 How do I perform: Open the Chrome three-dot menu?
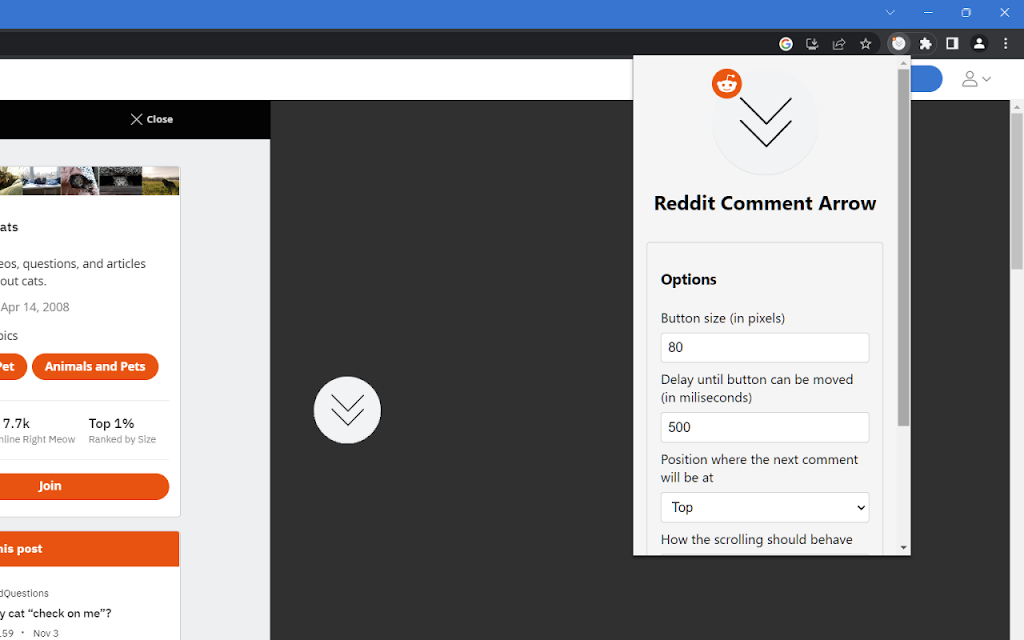coord(1006,44)
